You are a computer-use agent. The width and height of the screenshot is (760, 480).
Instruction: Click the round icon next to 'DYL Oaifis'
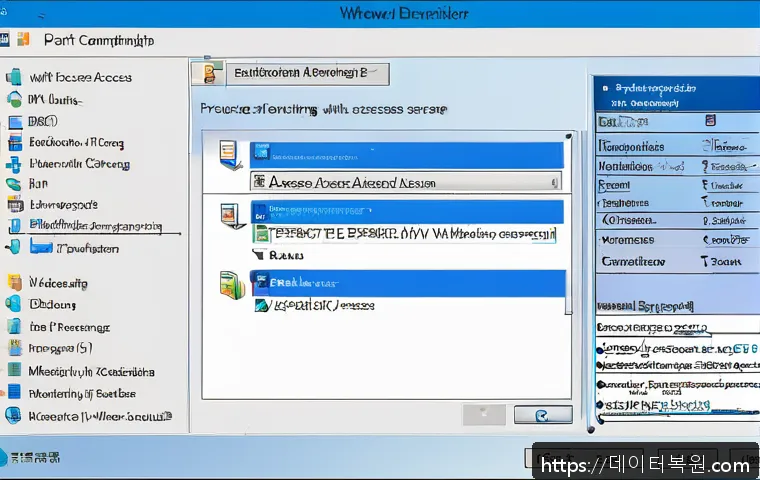tap(15, 99)
